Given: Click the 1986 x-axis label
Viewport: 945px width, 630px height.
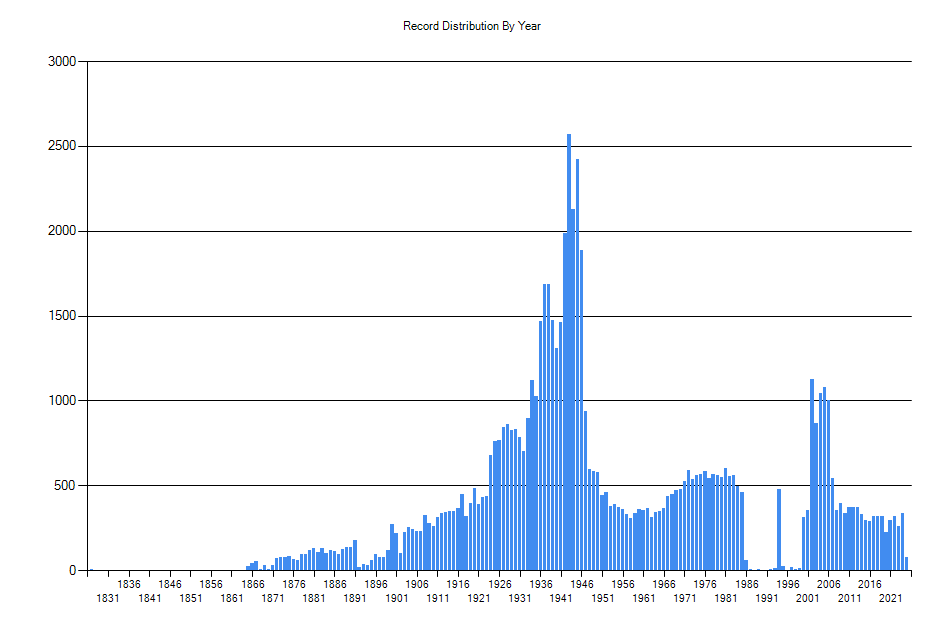Looking at the screenshot, I should tap(747, 584).
